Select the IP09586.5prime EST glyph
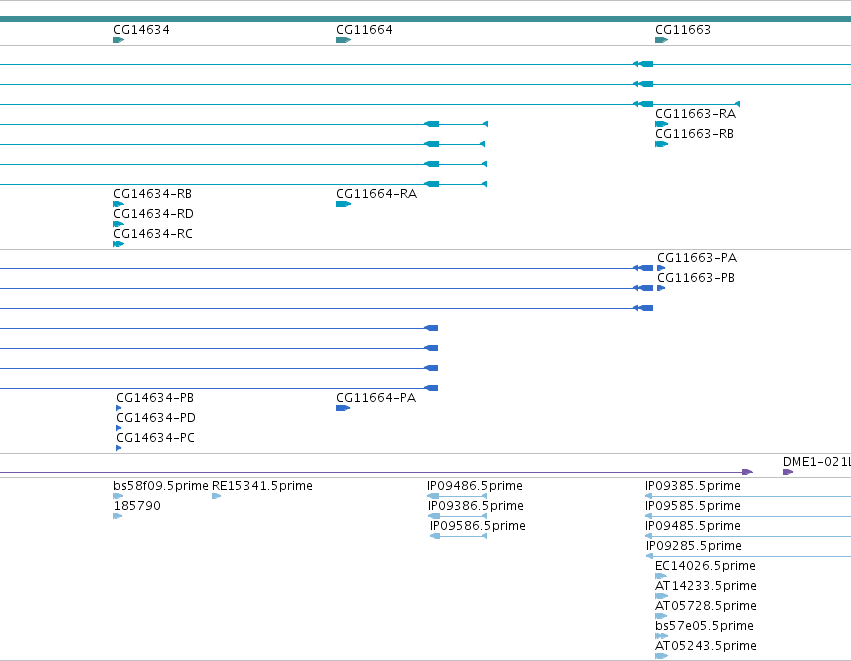Image resolution: width=851 pixels, height=661 pixels. (459, 536)
